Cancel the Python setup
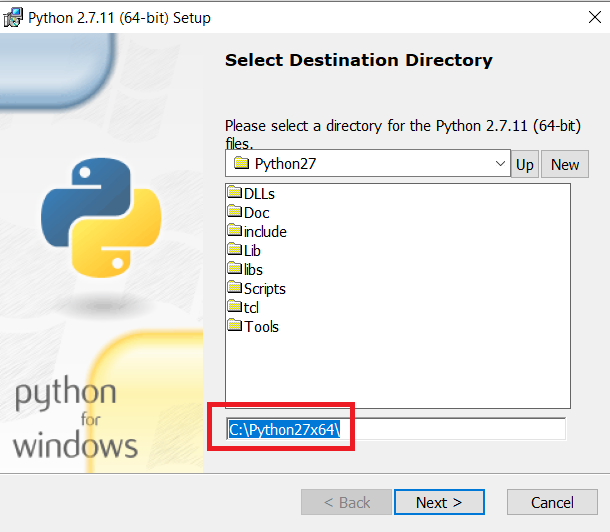Image resolution: width=610 pixels, height=532 pixels. 552,502
